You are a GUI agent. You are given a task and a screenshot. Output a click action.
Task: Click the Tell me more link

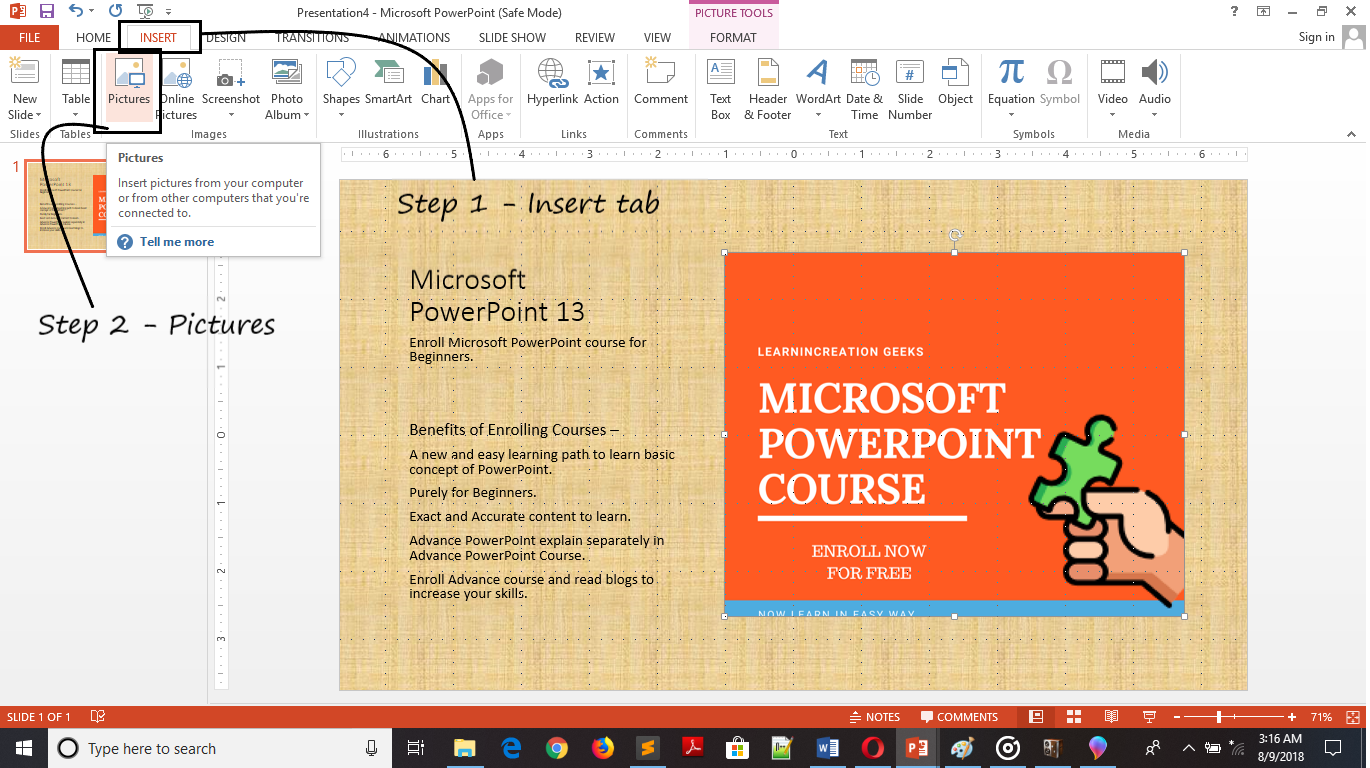pos(177,242)
